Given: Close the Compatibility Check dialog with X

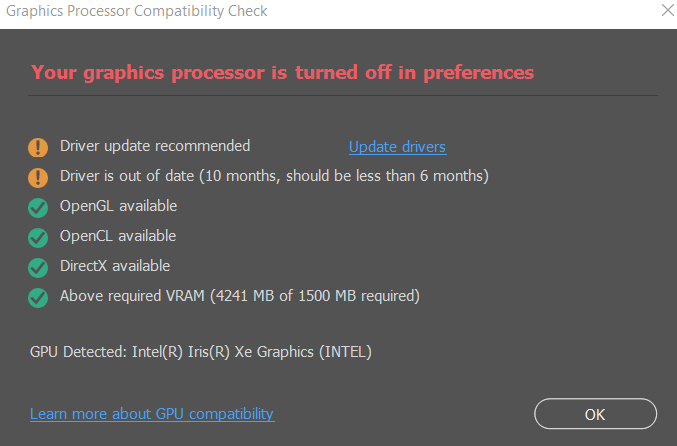Looking at the screenshot, I should click(x=666, y=11).
